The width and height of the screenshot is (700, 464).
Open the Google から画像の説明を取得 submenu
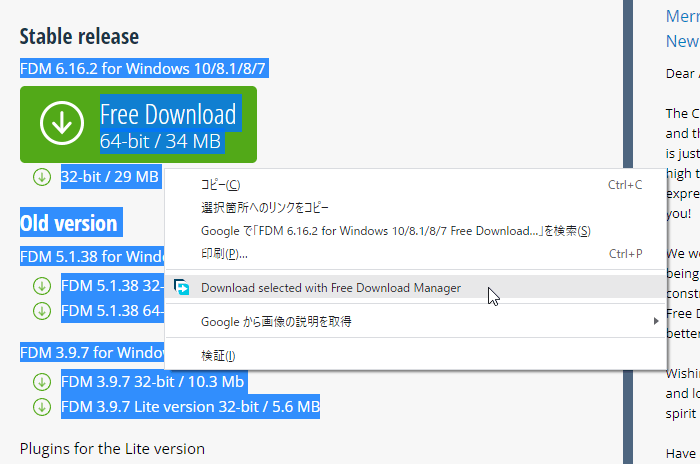416,322
